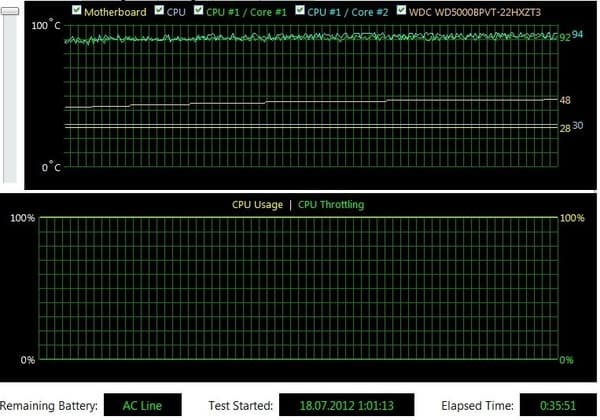Click the right-side 0% throttling axis label

[565, 360]
